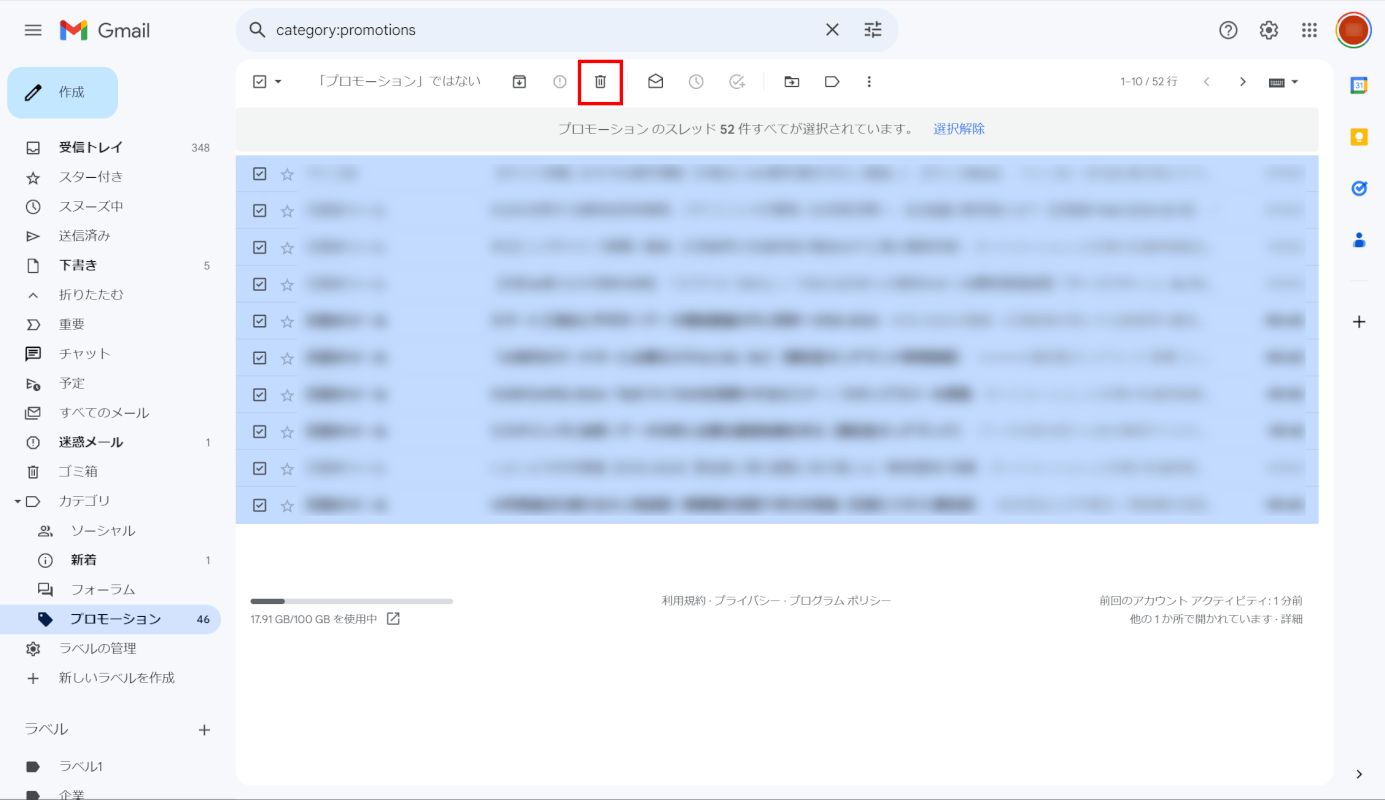Open Google Keep side panel icon
The image size is (1385, 800).
pyautogui.click(x=1359, y=137)
